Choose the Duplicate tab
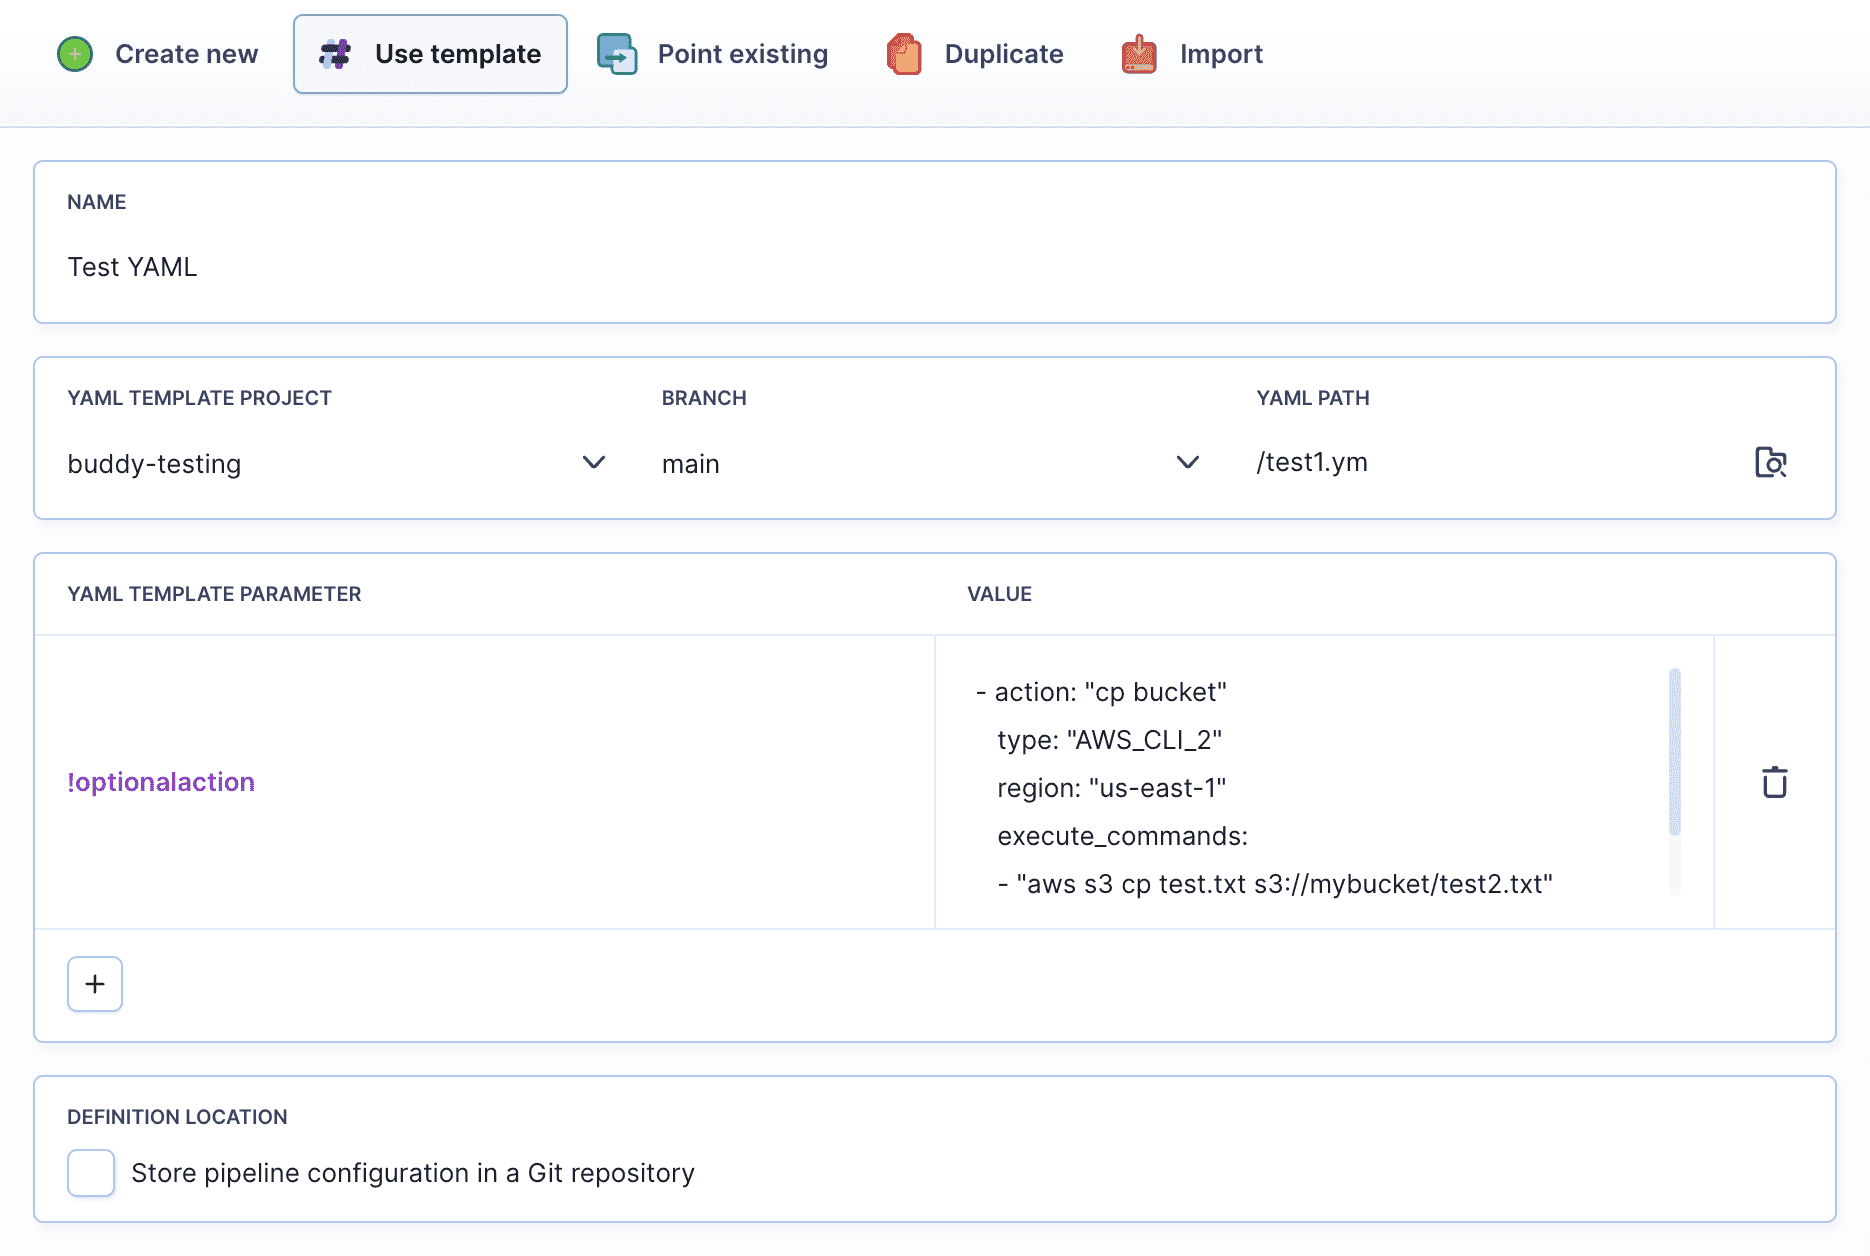 pos(975,54)
